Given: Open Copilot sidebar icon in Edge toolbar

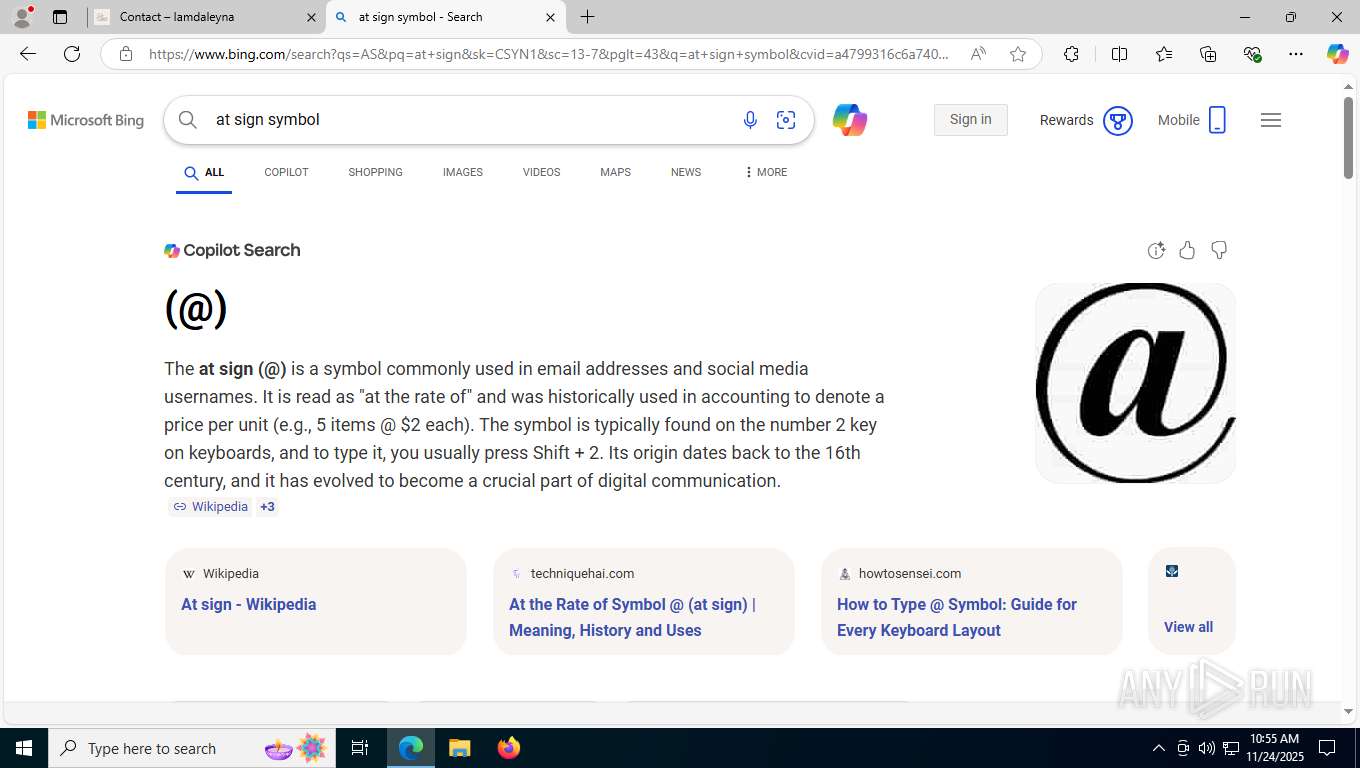Looking at the screenshot, I should point(1337,54).
